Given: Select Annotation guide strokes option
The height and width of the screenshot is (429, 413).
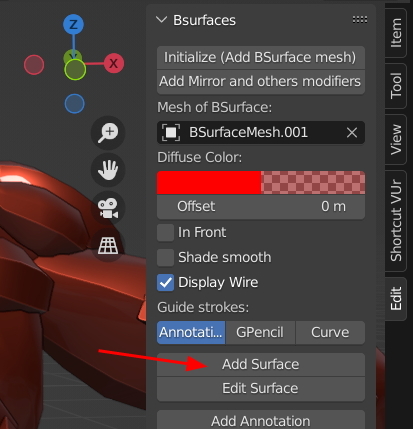Looking at the screenshot, I should click(x=191, y=333).
